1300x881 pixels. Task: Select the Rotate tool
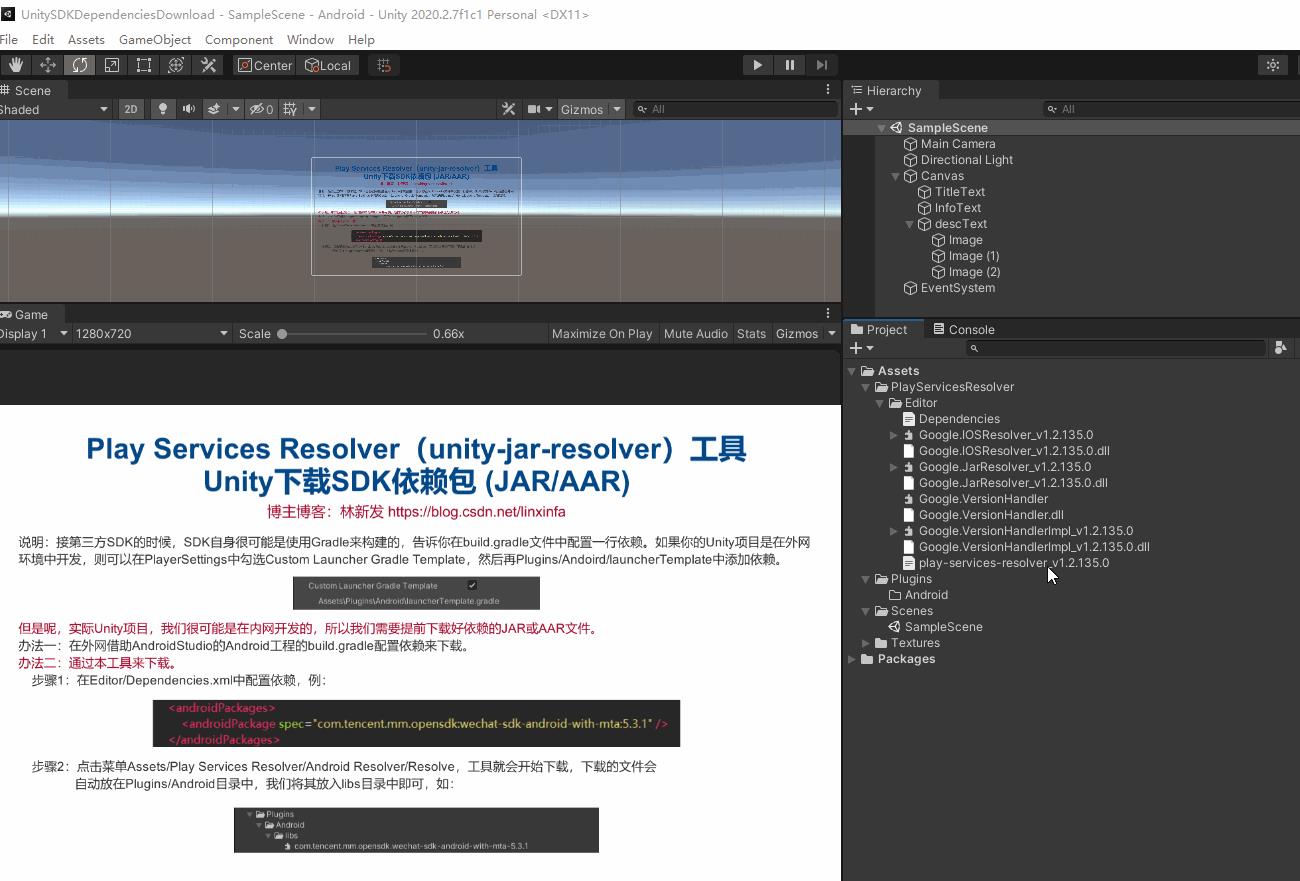click(79, 65)
